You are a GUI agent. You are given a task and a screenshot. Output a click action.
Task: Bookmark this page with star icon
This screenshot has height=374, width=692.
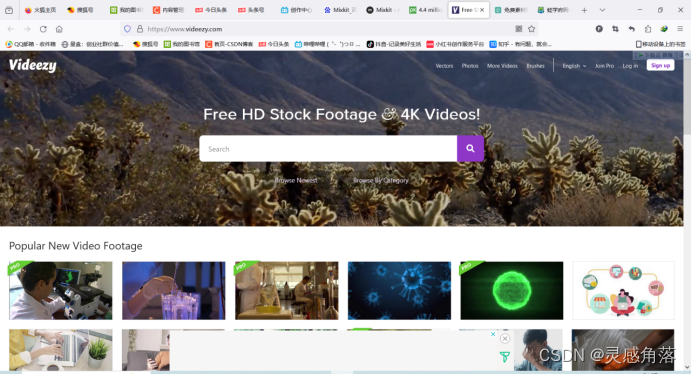pyautogui.click(x=531, y=29)
